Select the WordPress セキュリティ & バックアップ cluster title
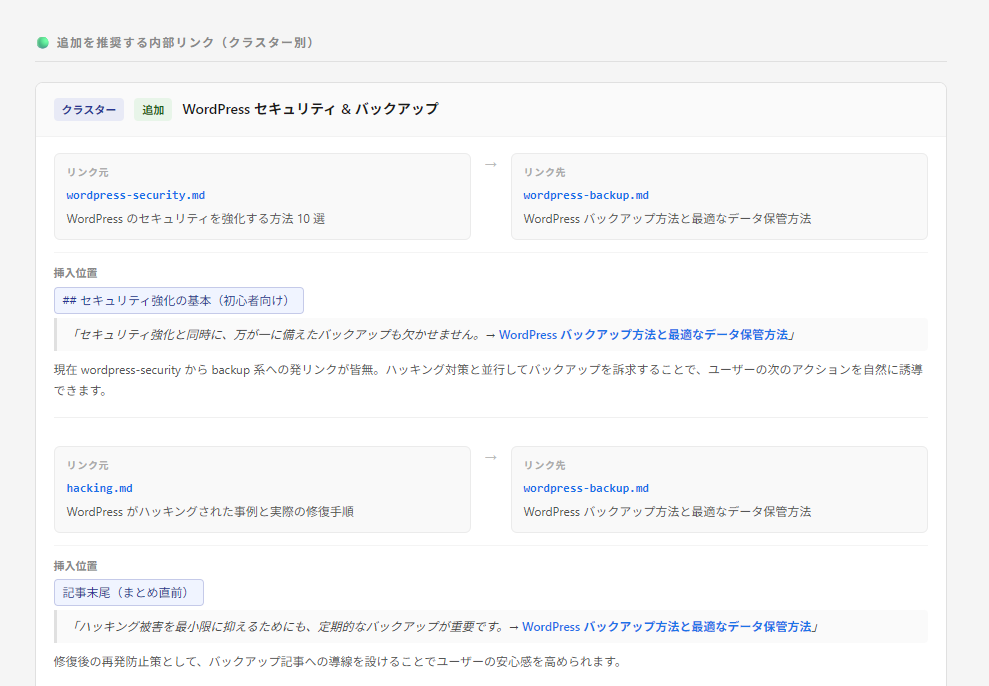Image resolution: width=989 pixels, height=686 pixels. coord(310,109)
